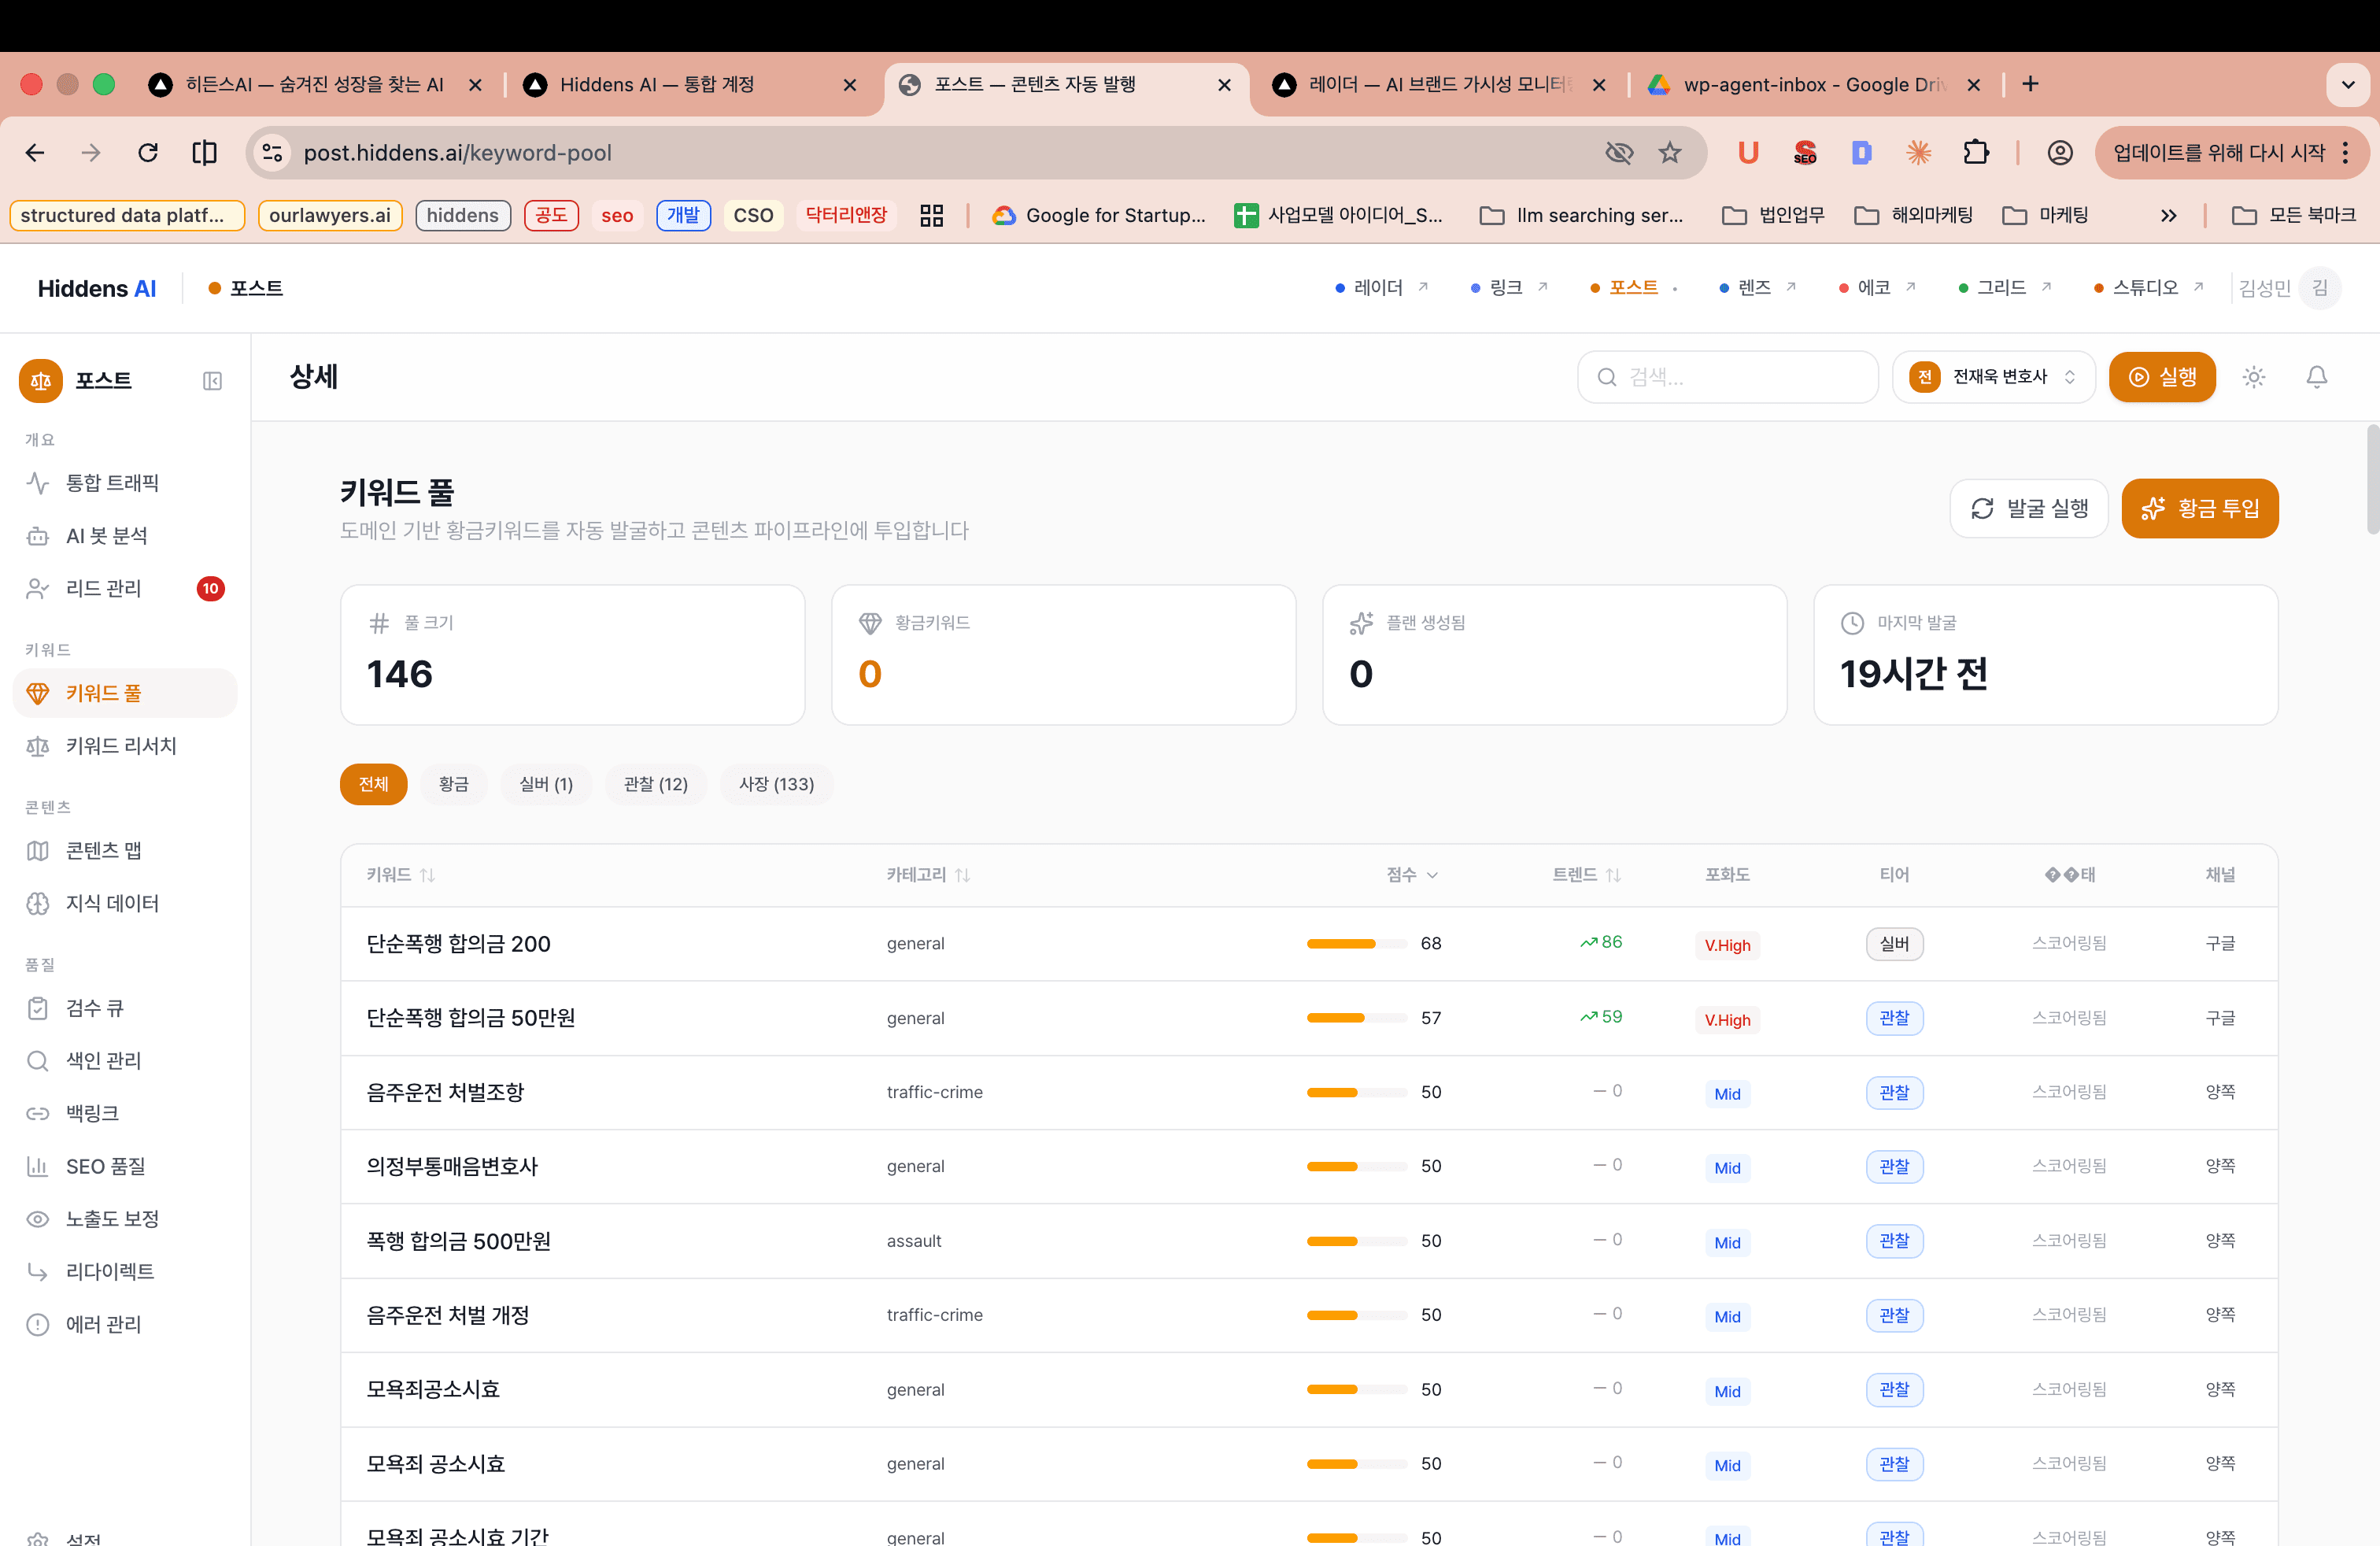The width and height of the screenshot is (2380, 1546).
Task: Select the 실버 (1) filter tab
Action: coord(546,784)
